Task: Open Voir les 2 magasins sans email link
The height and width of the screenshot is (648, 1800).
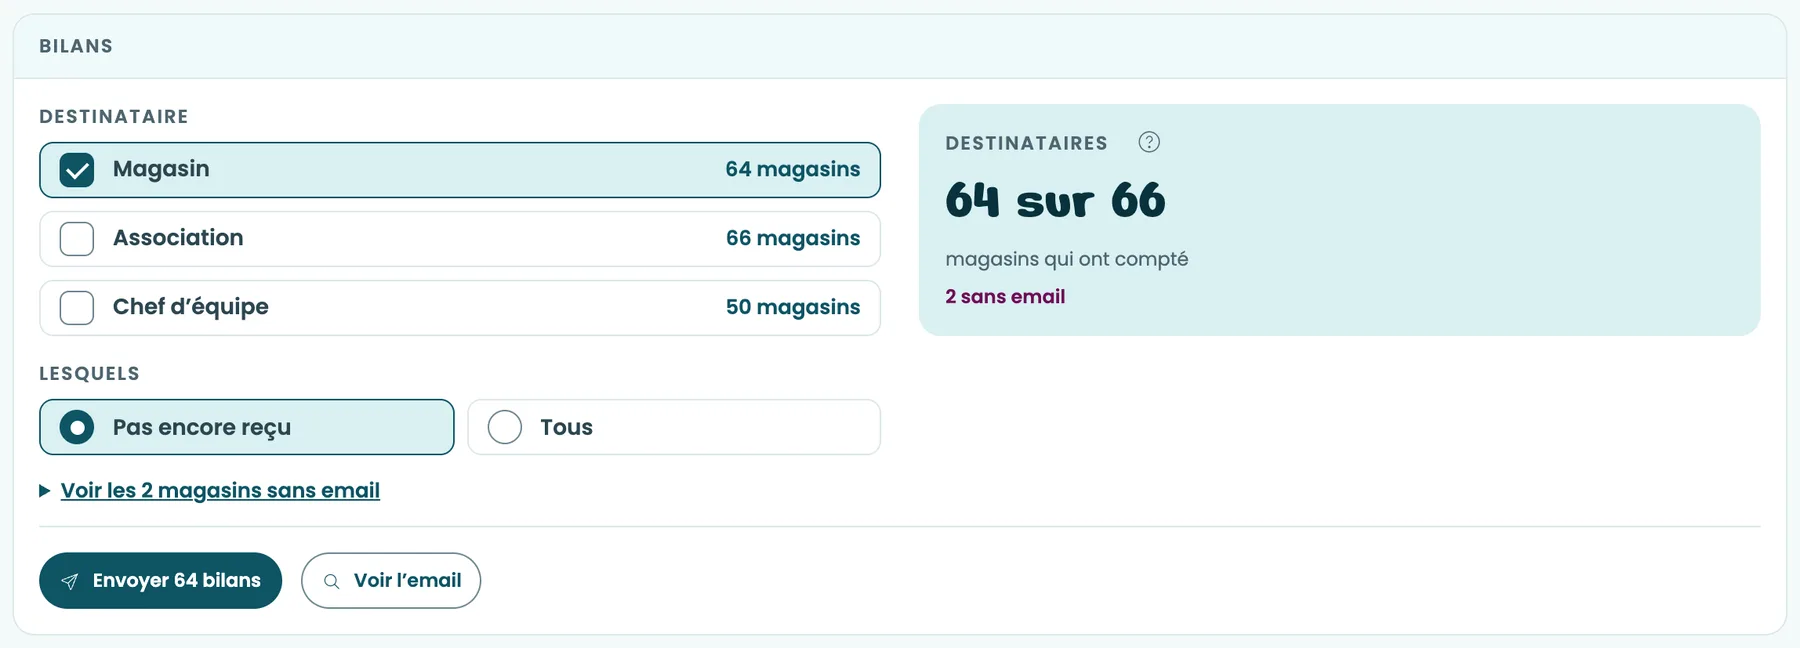Action: pyautogui.click(x=220, y=491)
